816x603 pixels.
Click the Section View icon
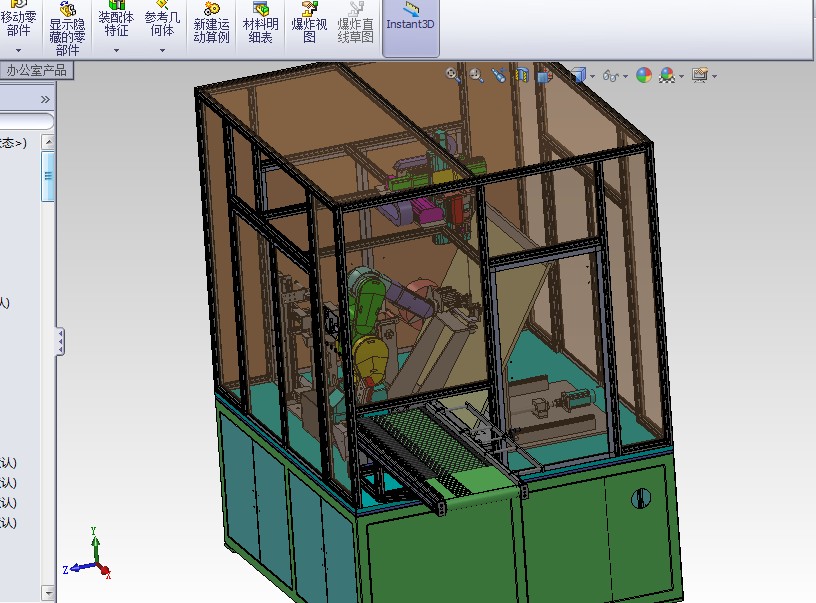point(521,75)
